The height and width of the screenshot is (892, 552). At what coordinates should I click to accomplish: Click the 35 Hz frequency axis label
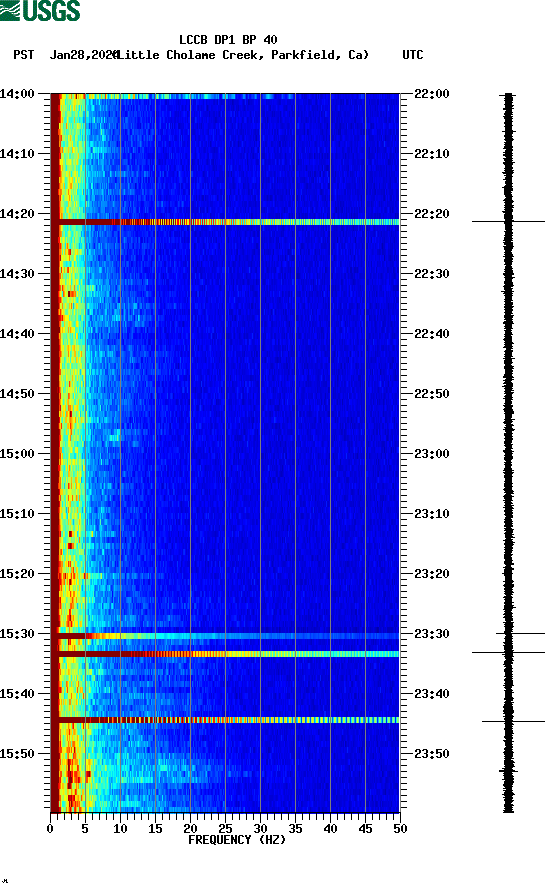point(295,829)
